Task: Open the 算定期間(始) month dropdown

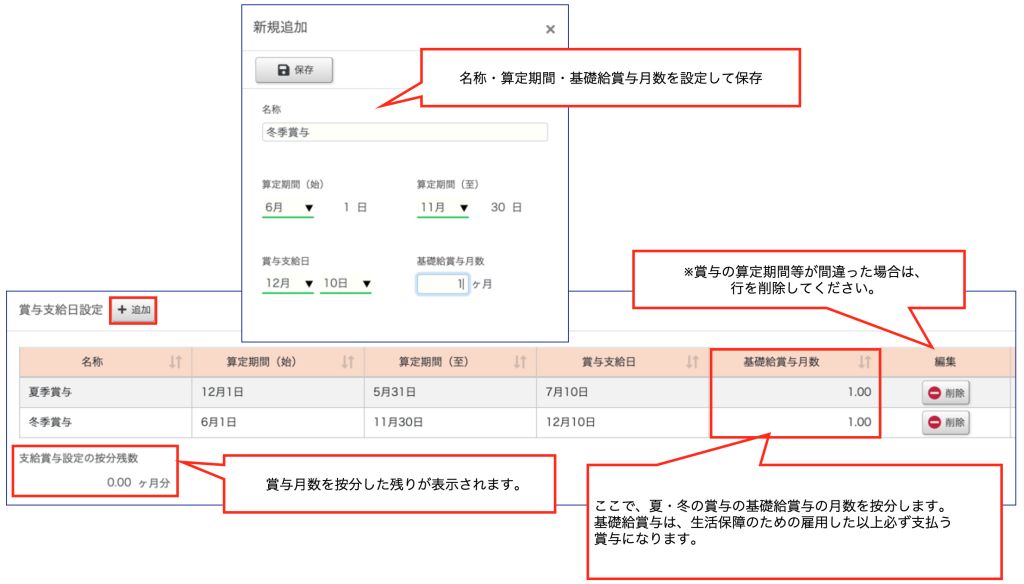Action: click(289, 208)
